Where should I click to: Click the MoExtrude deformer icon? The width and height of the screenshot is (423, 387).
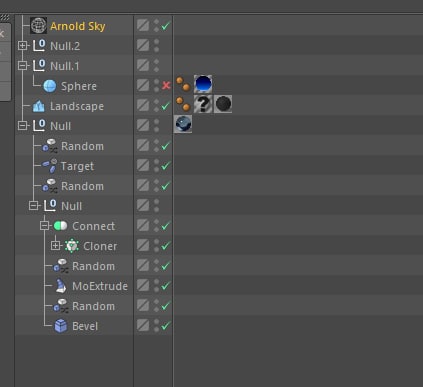(x=61, y=286)
